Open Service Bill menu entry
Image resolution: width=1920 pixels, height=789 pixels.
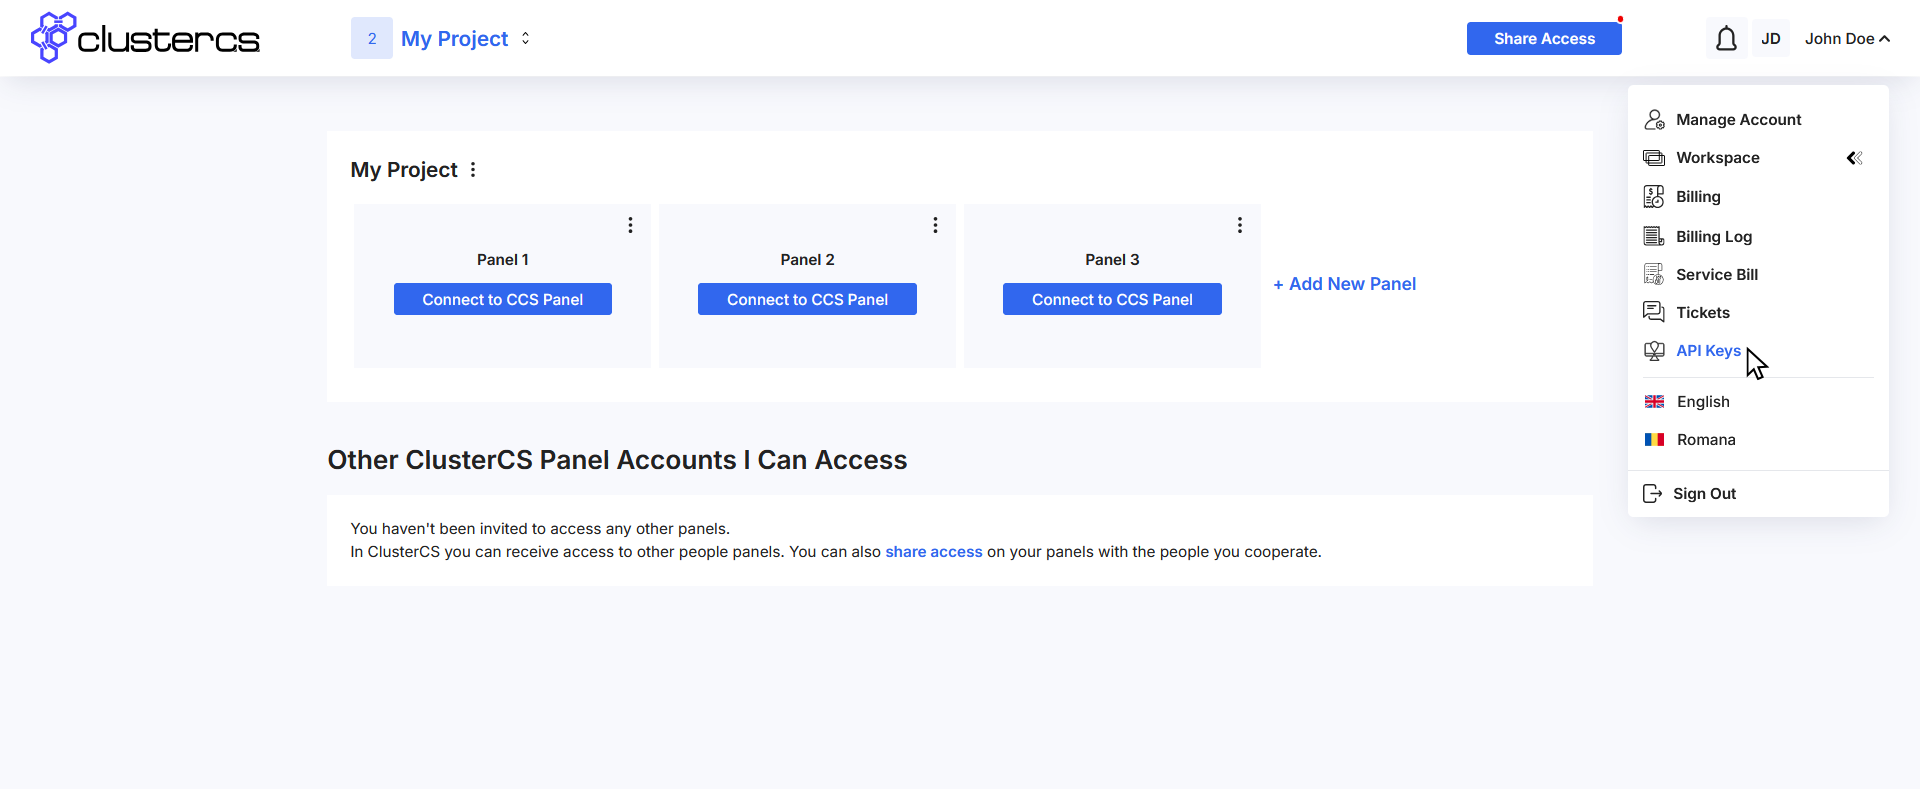[1717, 274]
